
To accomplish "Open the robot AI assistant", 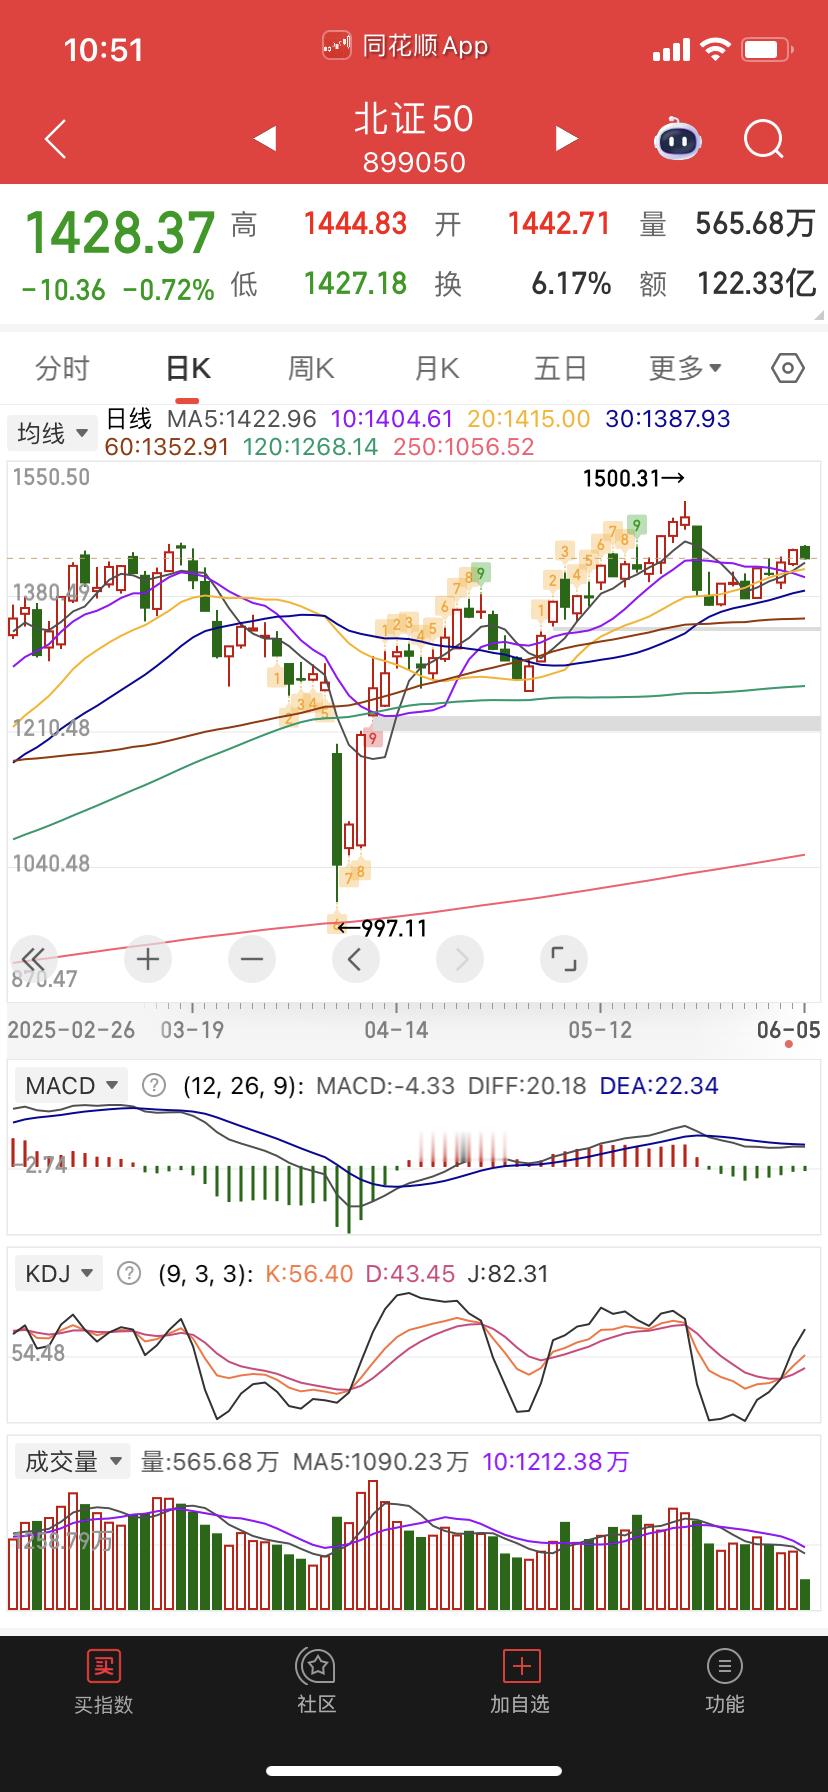I will click(678, 139).
